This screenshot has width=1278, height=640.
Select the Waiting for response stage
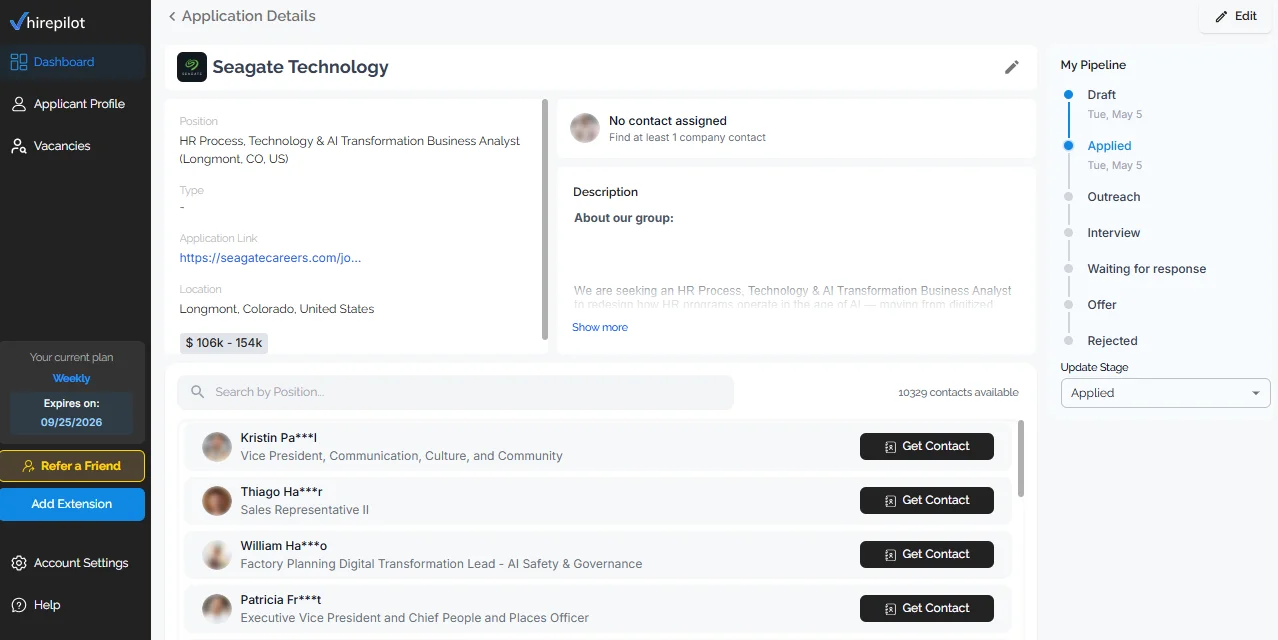[x=1147, y=269]
